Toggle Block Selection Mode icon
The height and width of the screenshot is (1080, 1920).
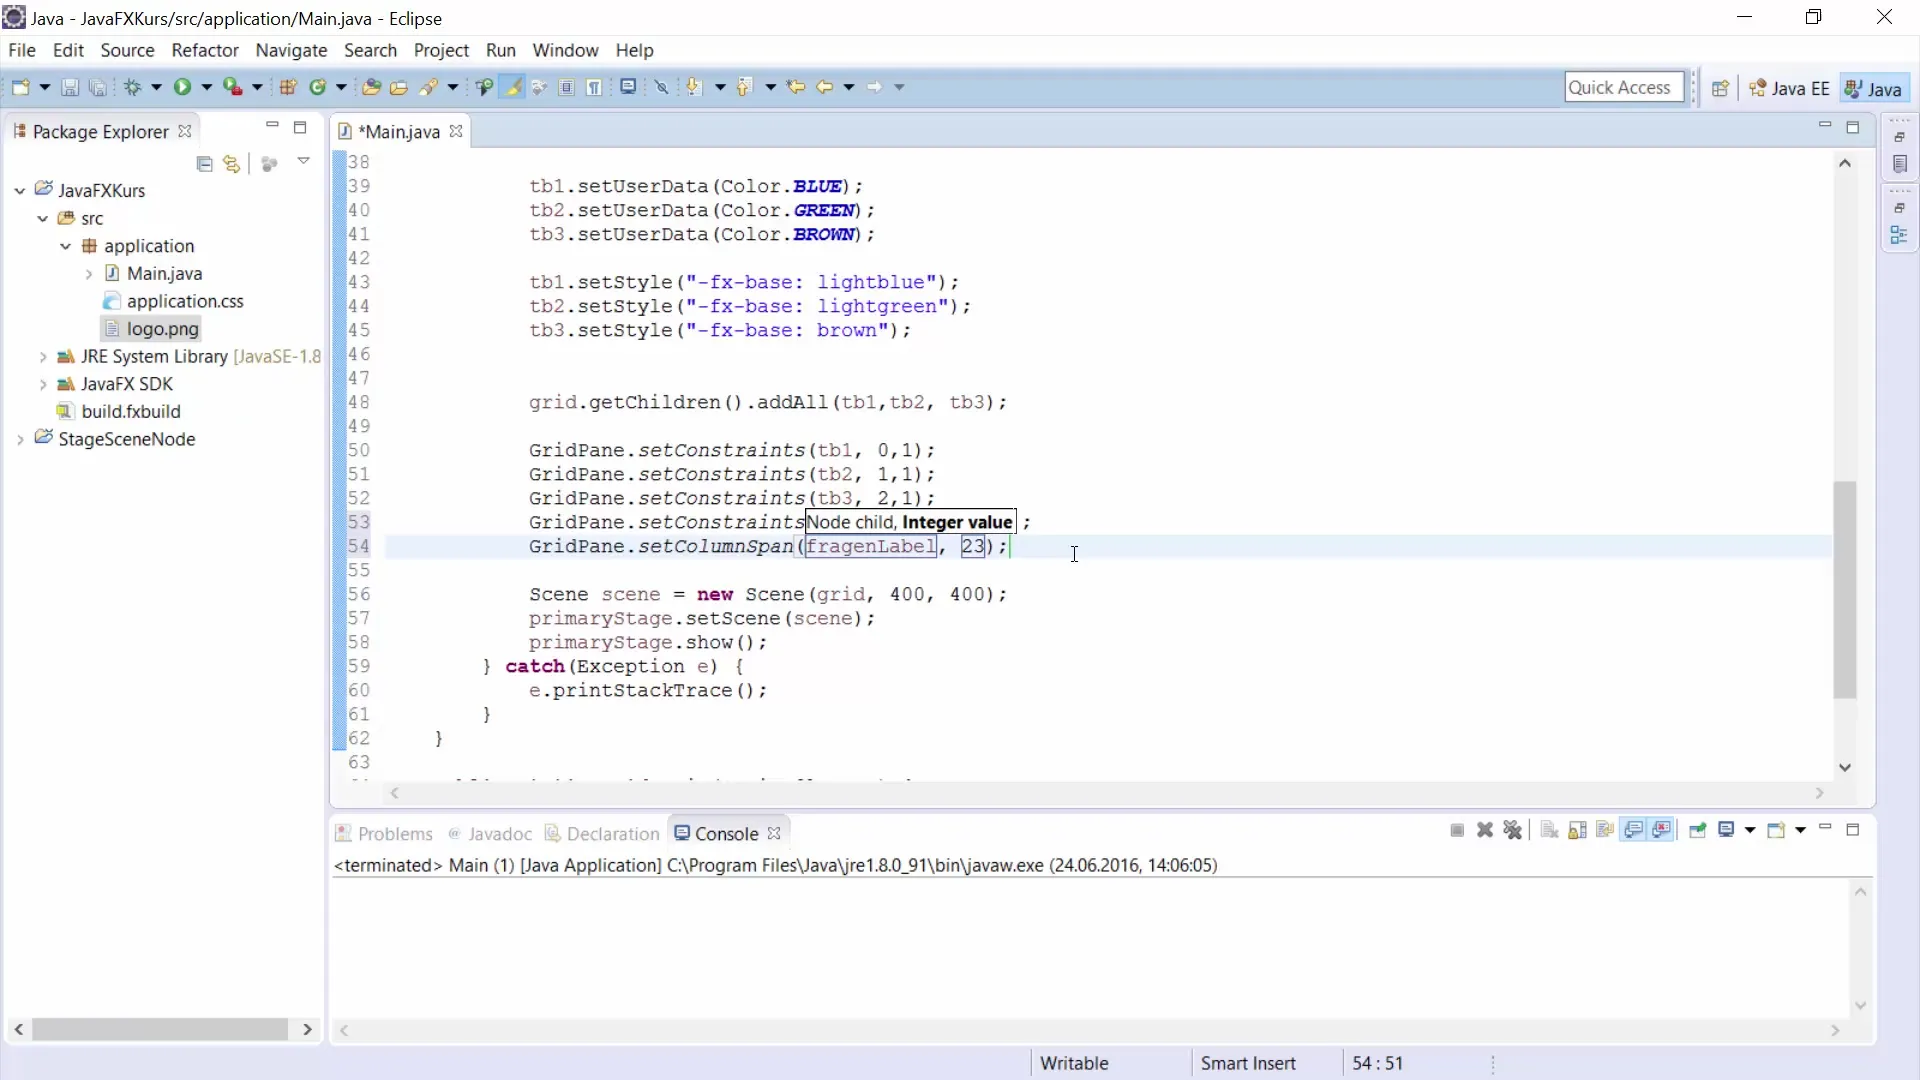566,87
